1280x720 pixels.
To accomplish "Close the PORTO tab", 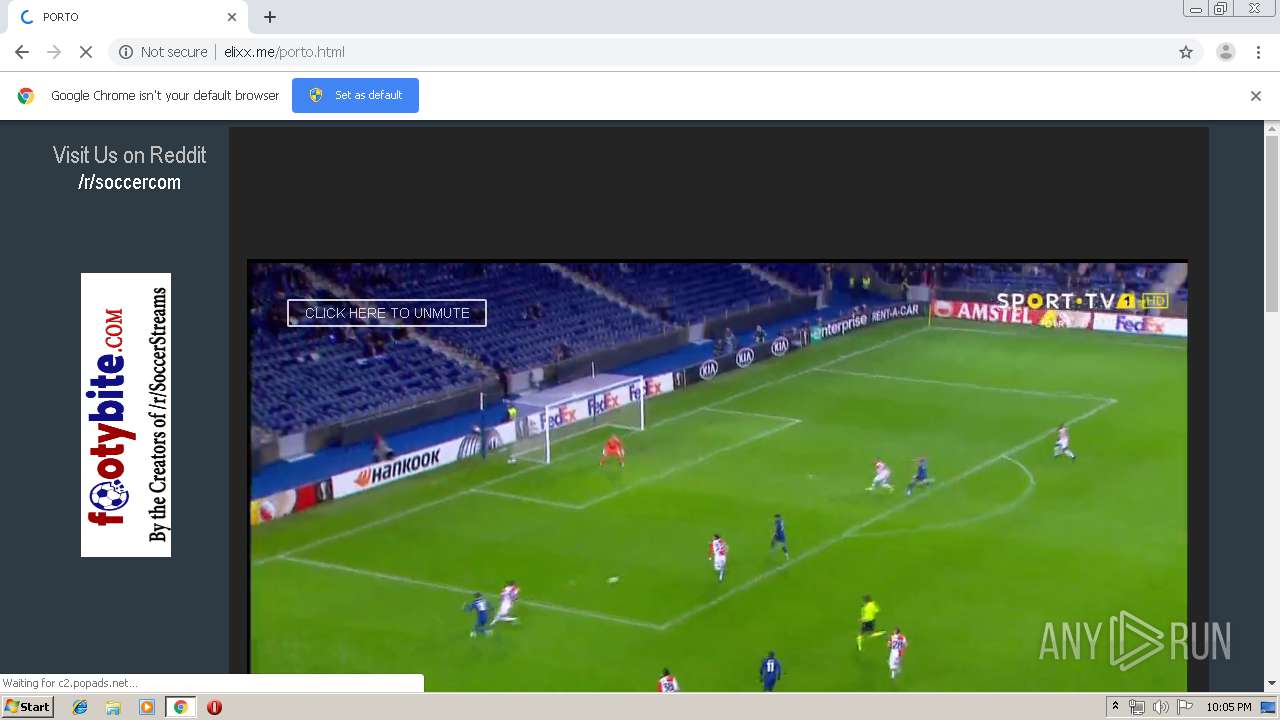I will tap(232, 17).
